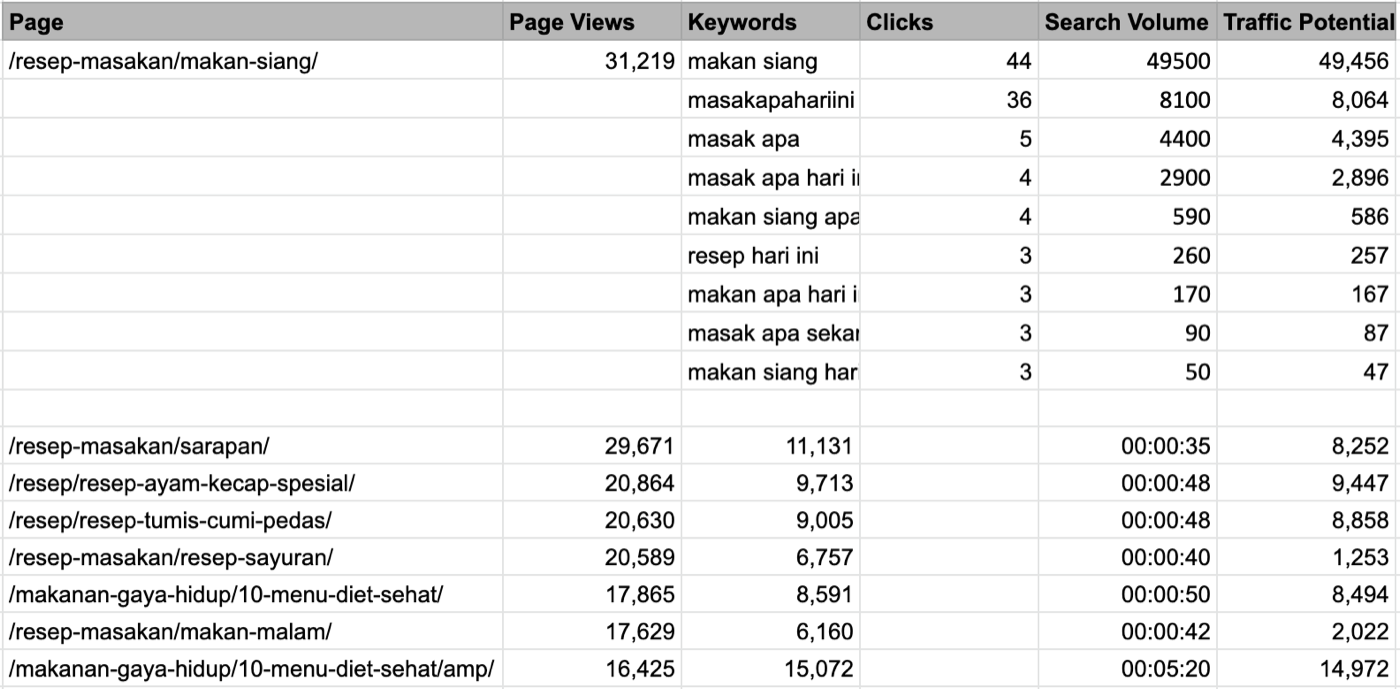Image resolution: width=1400 pixels, height=689 pixels.
Task: Click page views cell 20,864
Action: pos(592,483)
